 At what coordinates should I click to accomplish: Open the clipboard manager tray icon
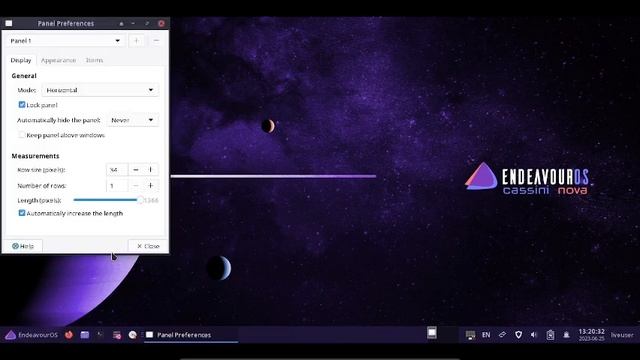(x=550, y=335)
